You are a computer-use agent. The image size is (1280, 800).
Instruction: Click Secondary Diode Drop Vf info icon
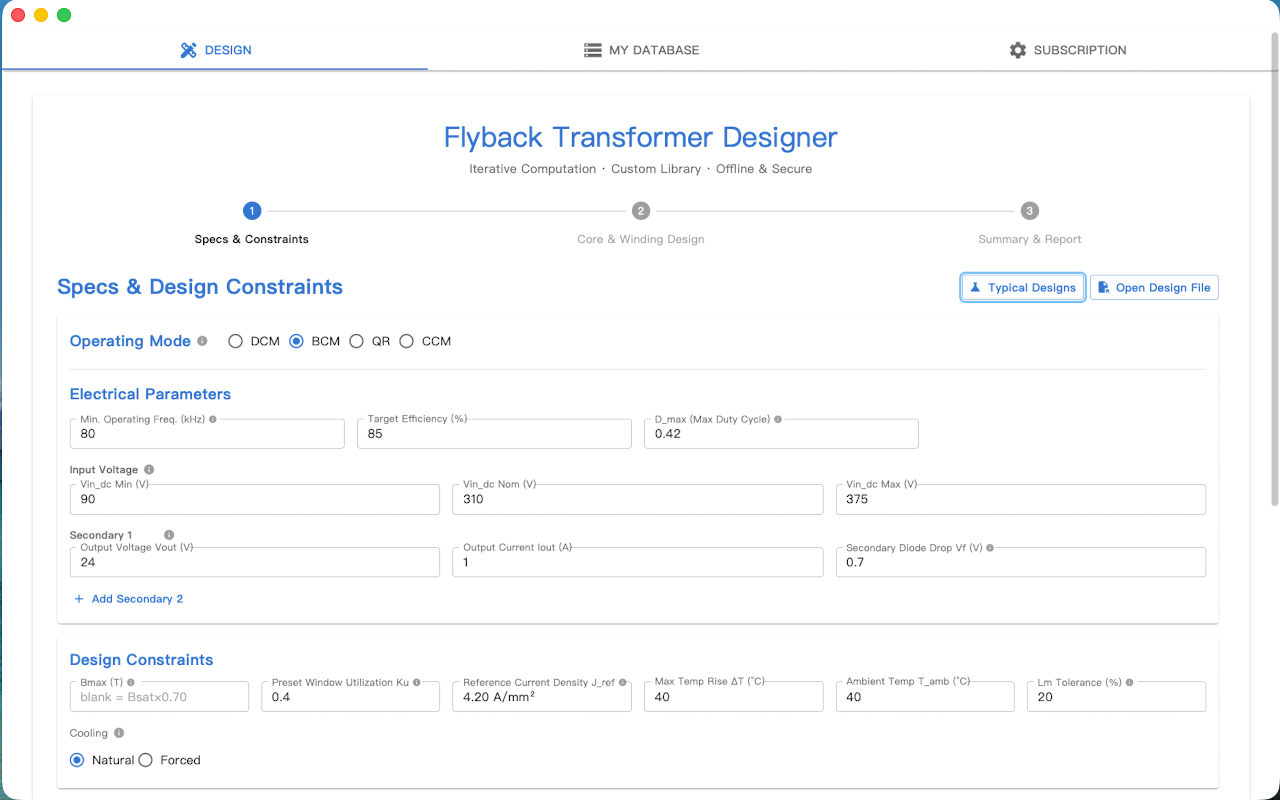990,548
